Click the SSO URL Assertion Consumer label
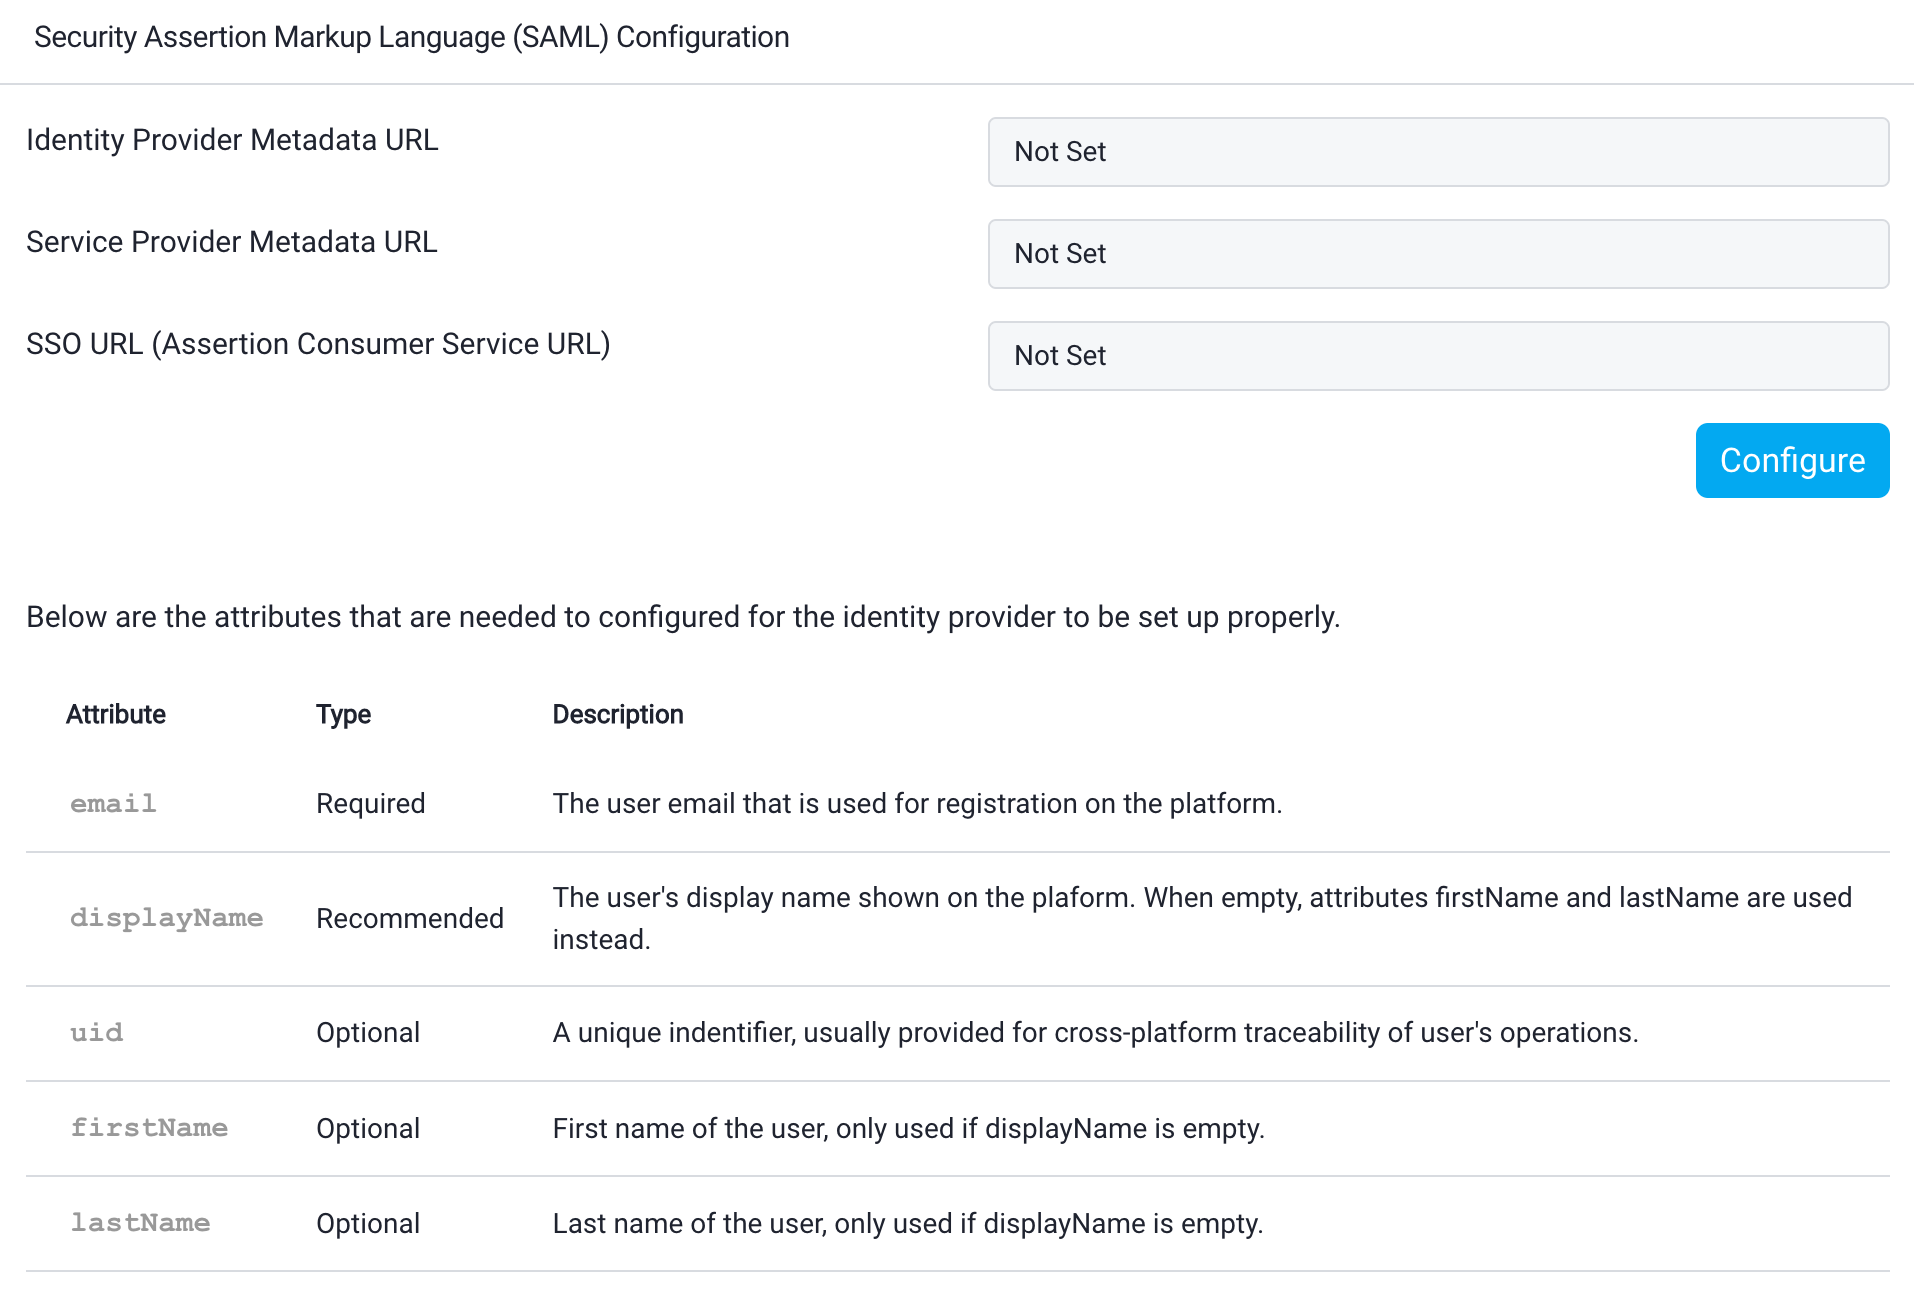Screen dimensions: 1914x1302 coord(318,344)
